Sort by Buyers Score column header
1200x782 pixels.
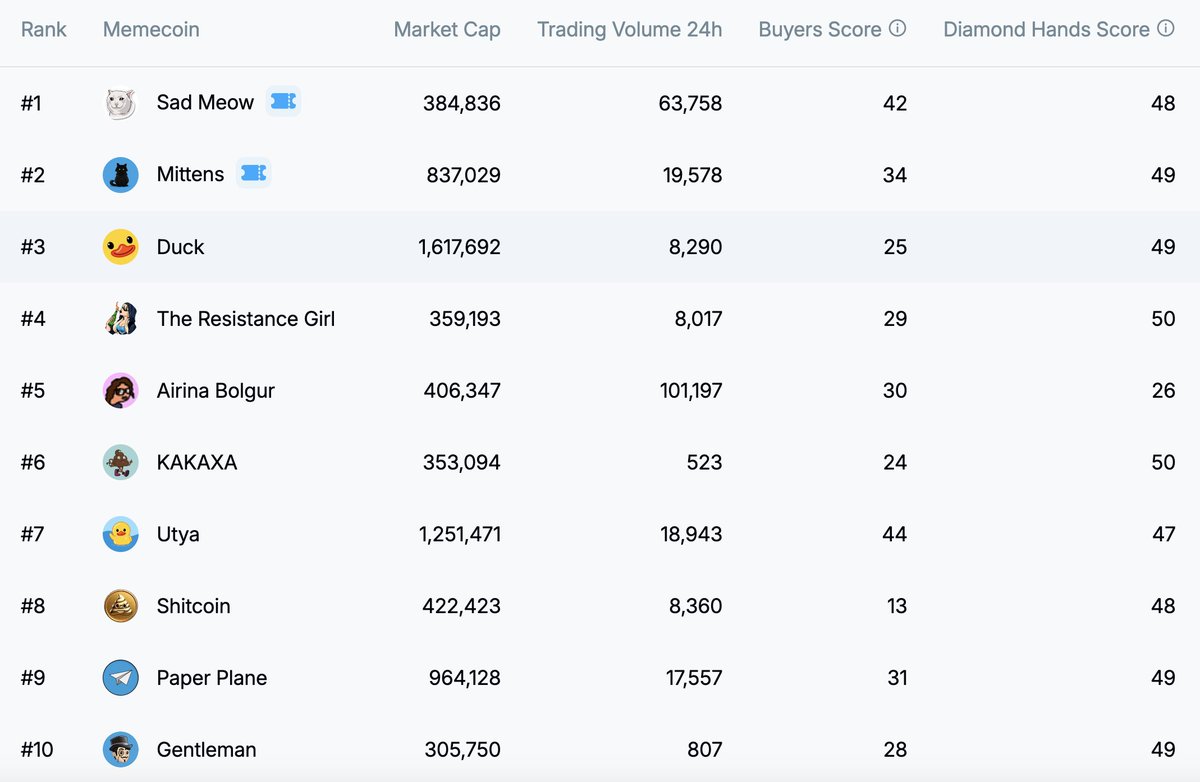[x=820, y=30]
